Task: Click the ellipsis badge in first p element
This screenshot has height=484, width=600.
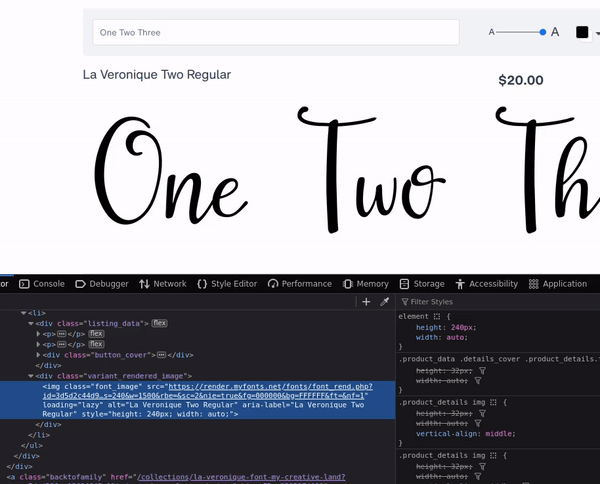Action: coord(62,334)
